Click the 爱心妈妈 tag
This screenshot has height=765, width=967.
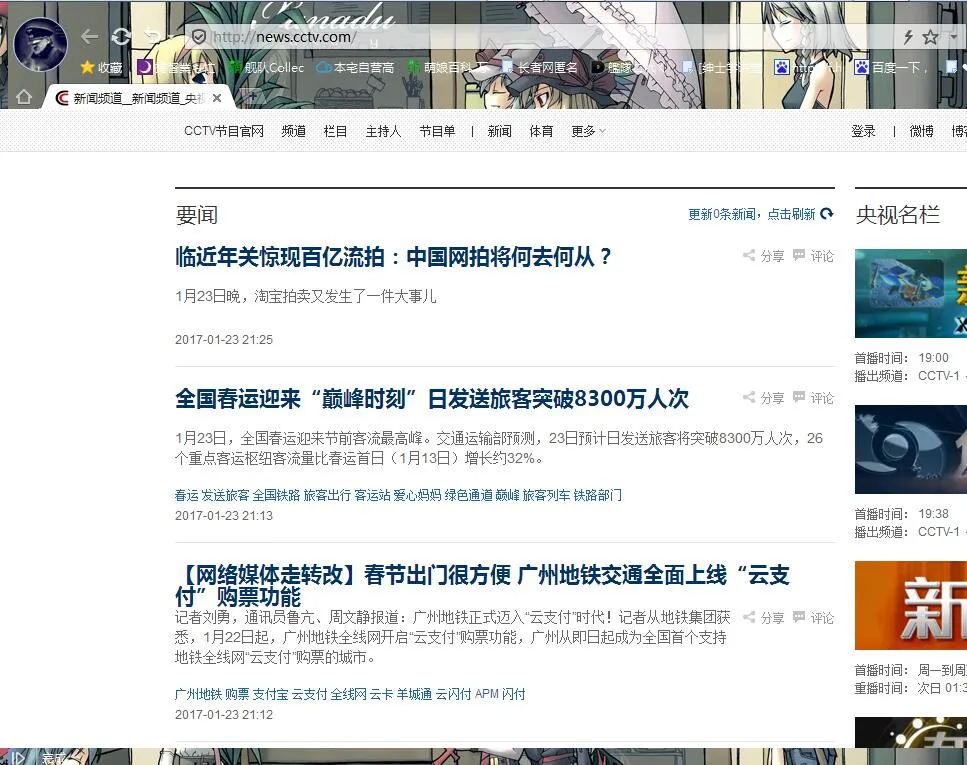click(418, 495)
